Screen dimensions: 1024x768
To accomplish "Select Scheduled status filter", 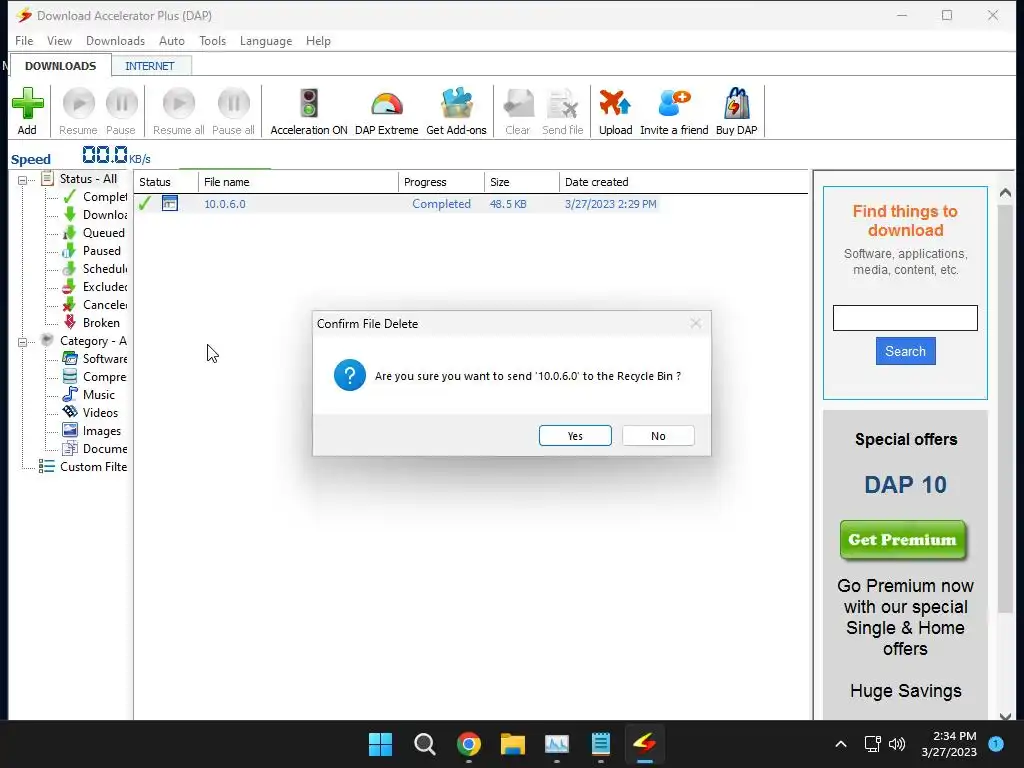I will point(95,268).
